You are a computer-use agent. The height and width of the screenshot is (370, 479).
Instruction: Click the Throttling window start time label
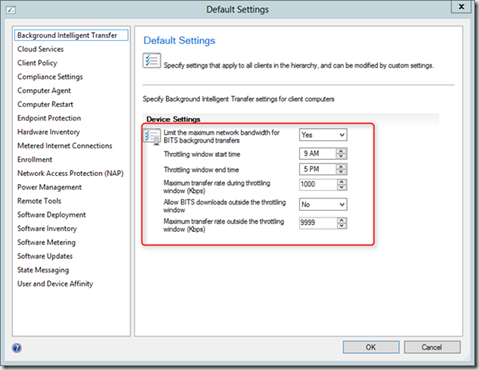[202, 154]
